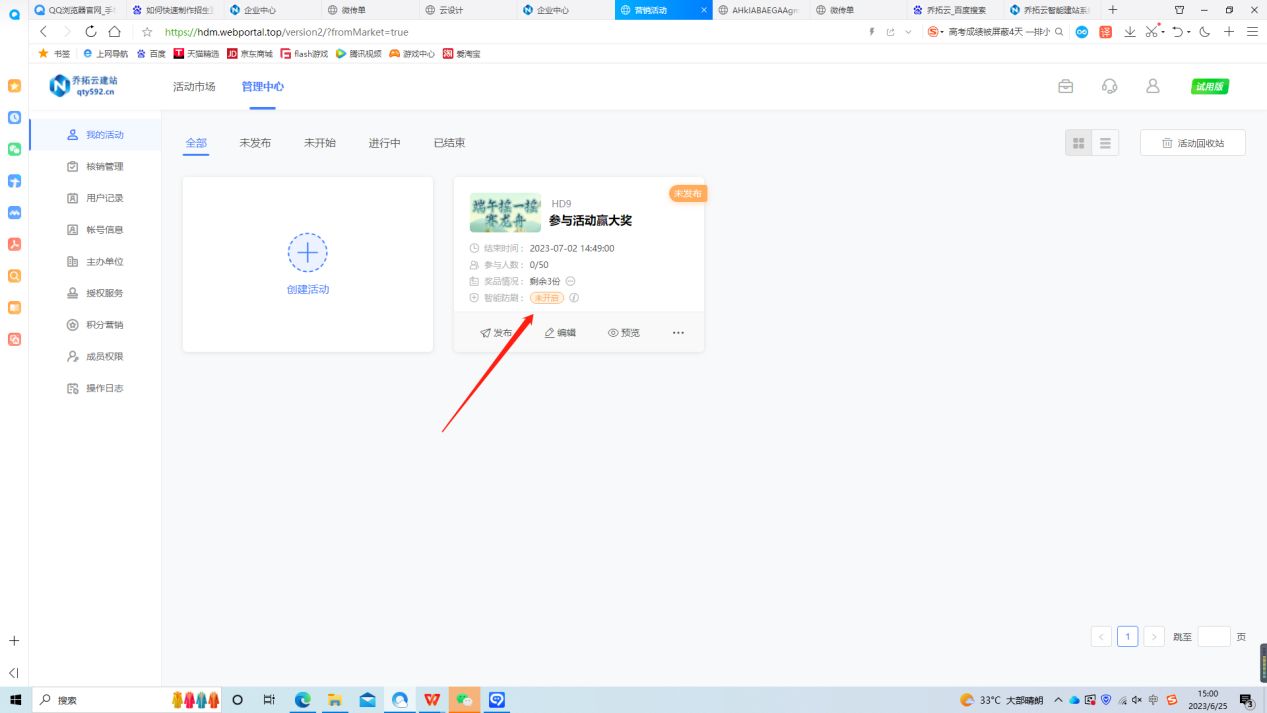Open the 活动市场 menu
The image size is (1267, 713).
[x=193, y=86]
